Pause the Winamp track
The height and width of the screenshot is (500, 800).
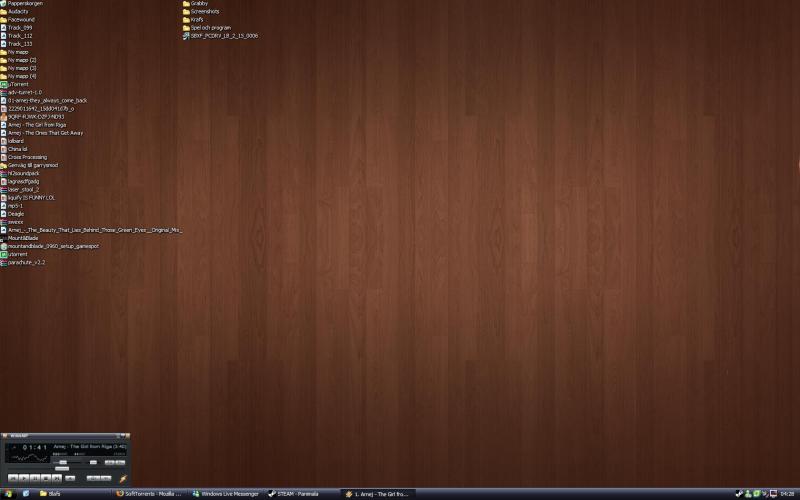coord(34,478)
